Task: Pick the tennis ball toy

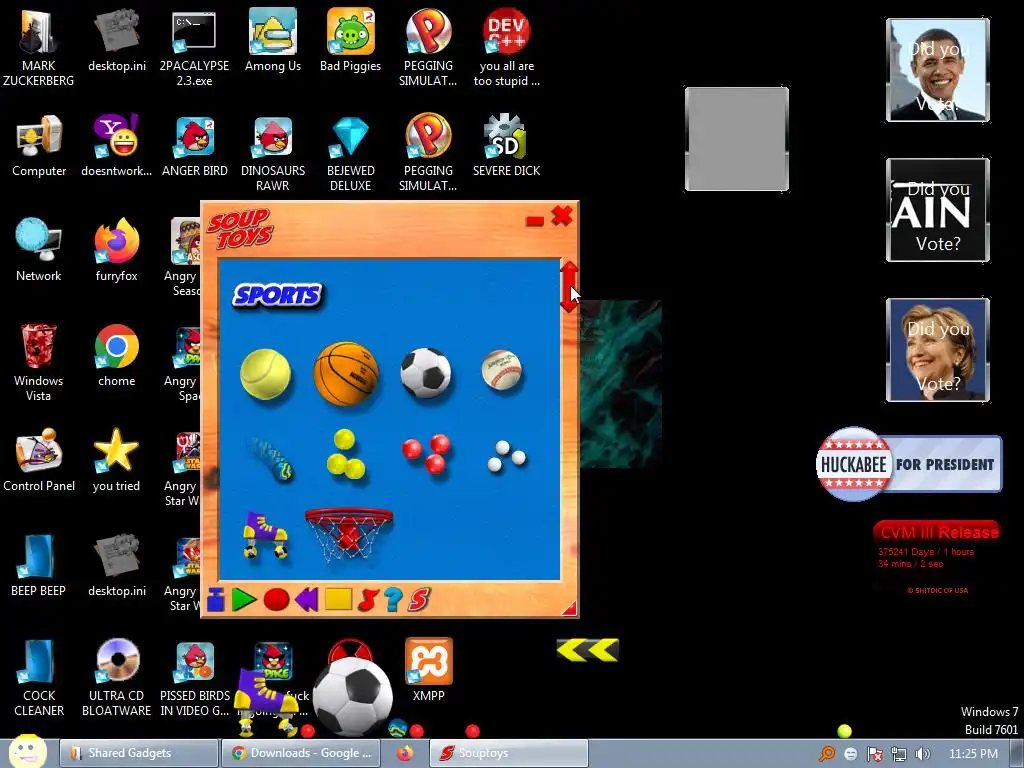Action: tap(266, 374)
